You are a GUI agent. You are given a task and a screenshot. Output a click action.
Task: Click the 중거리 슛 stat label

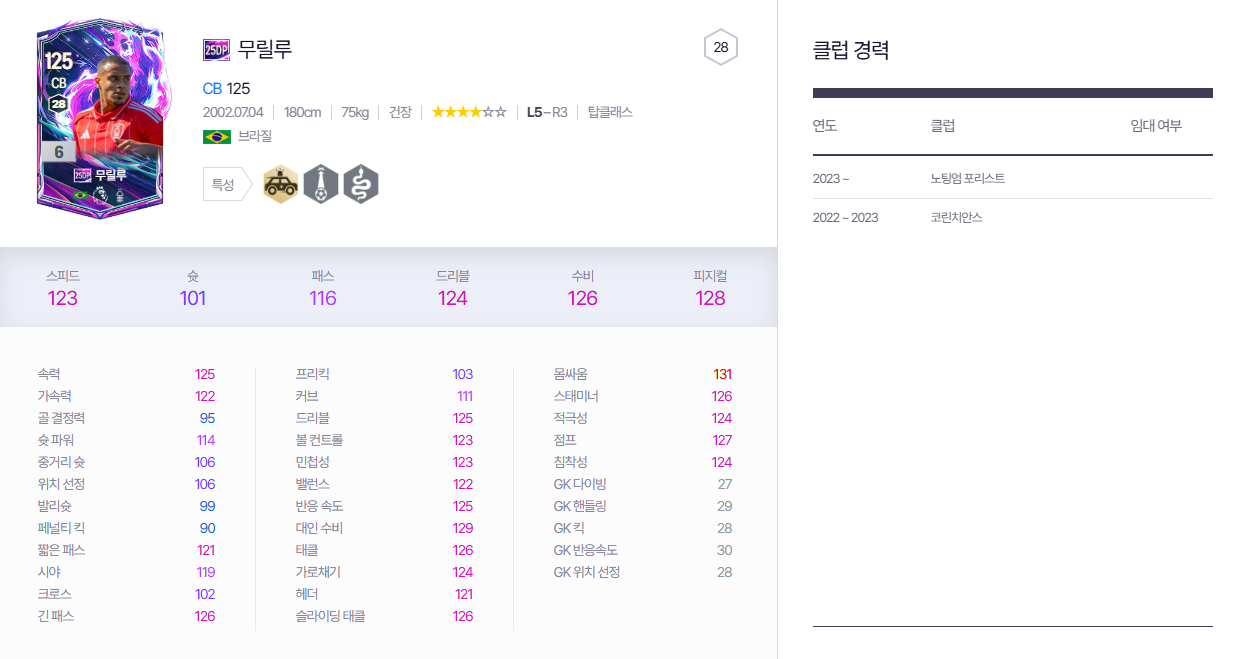click(x=61, y=462)
